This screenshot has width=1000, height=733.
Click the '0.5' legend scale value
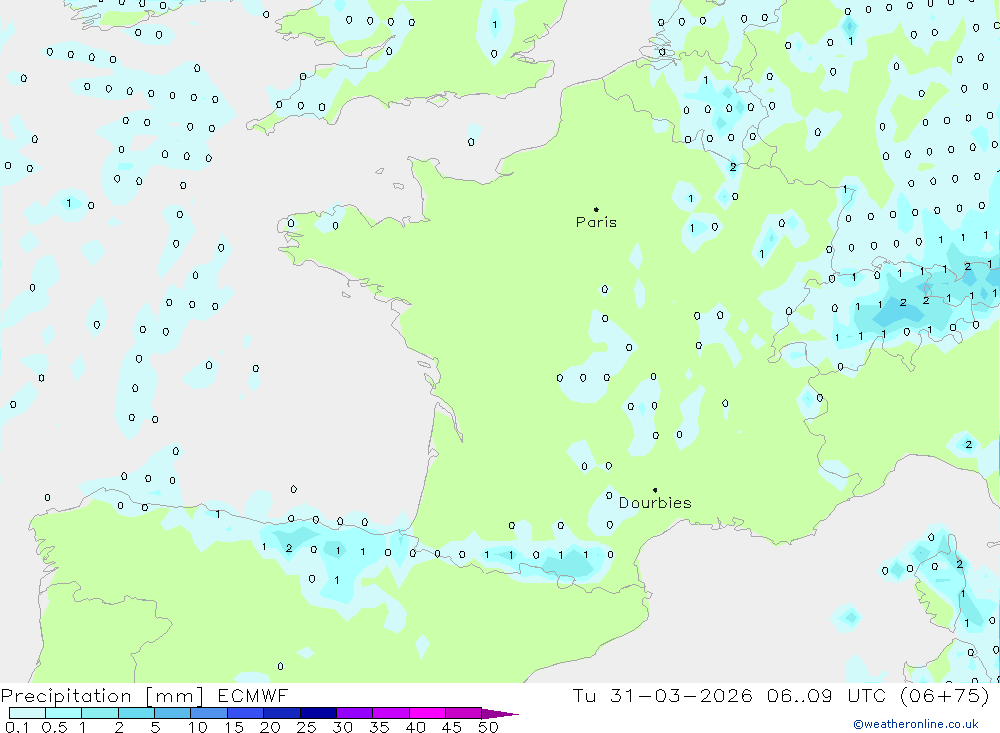pyautogui.click(x=54, y=727)
